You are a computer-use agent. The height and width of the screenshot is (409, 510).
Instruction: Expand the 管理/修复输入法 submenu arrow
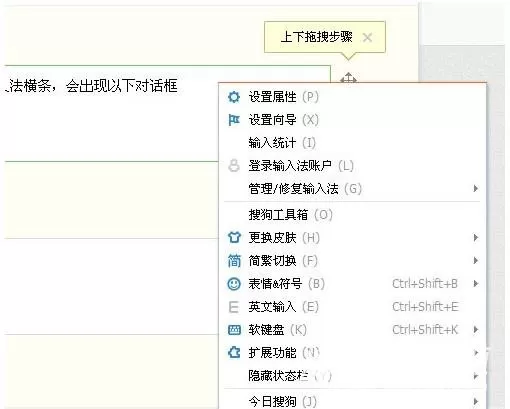[x=476, y=189]
